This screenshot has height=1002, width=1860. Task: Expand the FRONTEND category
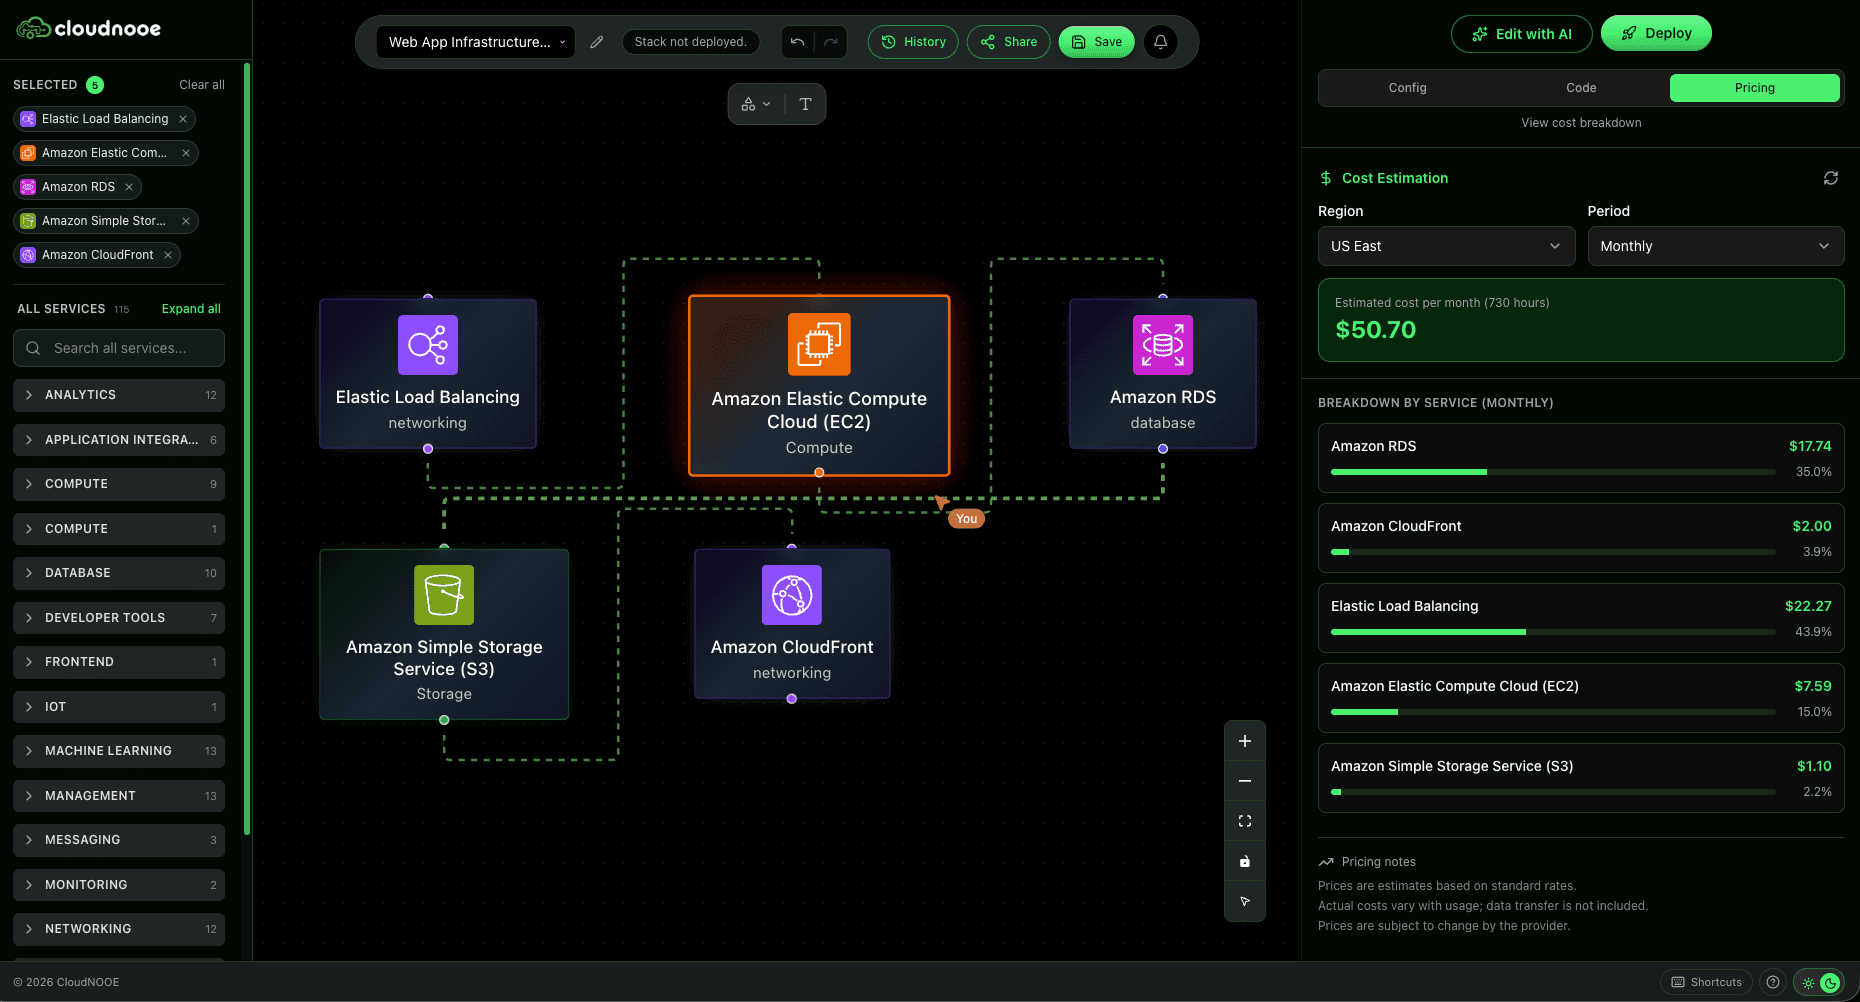click(x=119, y=662)
